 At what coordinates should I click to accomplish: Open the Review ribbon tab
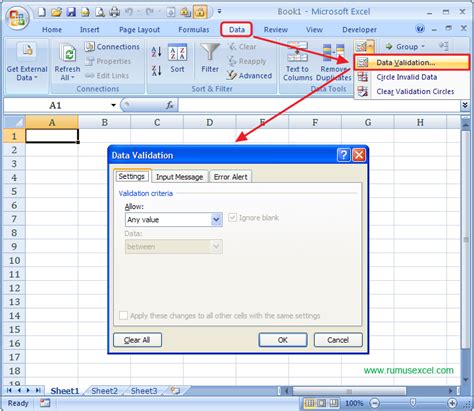click(276, 30)
